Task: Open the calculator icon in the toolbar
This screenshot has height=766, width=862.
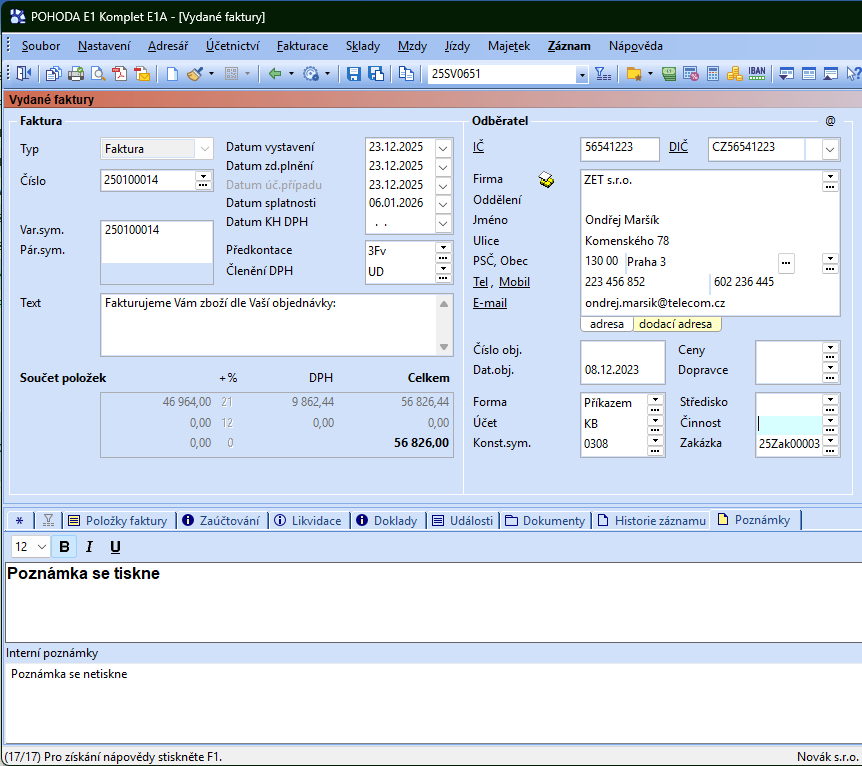Action: [713, 74]
